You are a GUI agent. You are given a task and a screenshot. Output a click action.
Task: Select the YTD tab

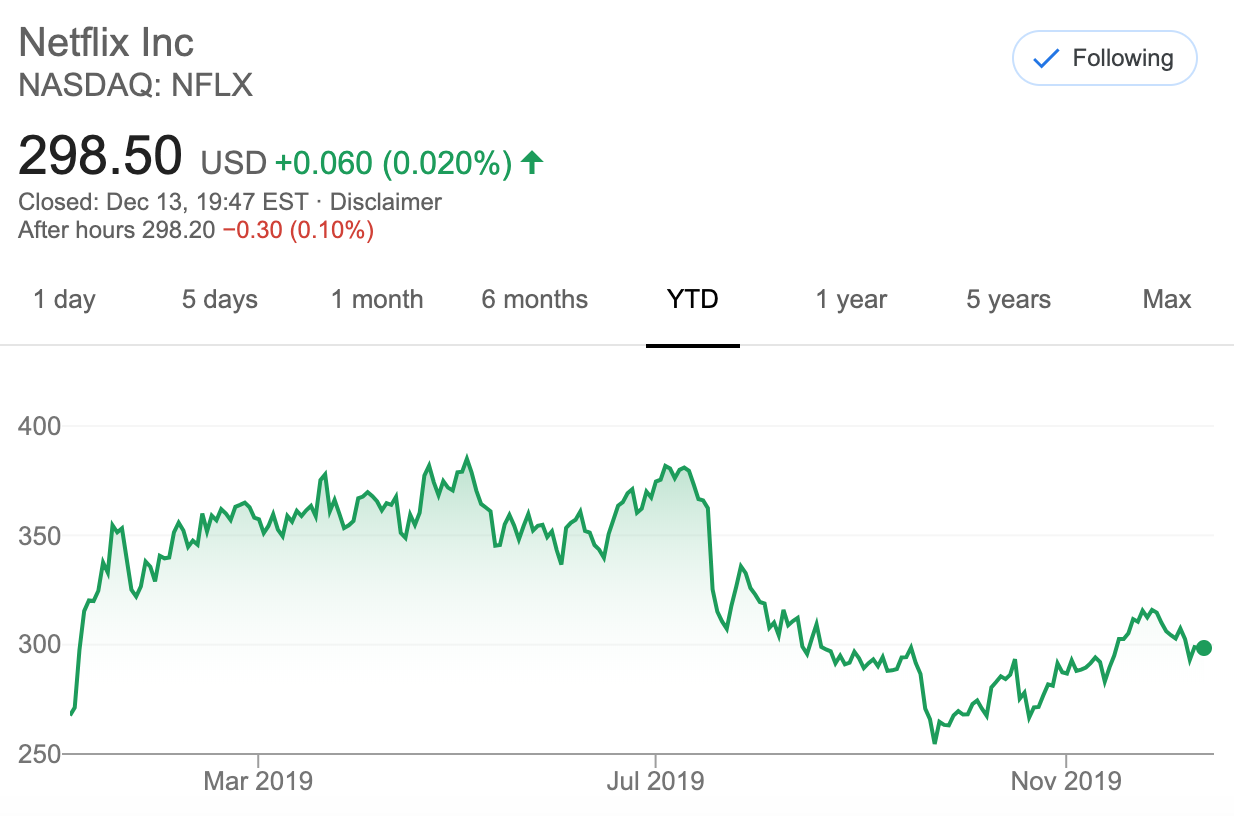coord(692,299)
